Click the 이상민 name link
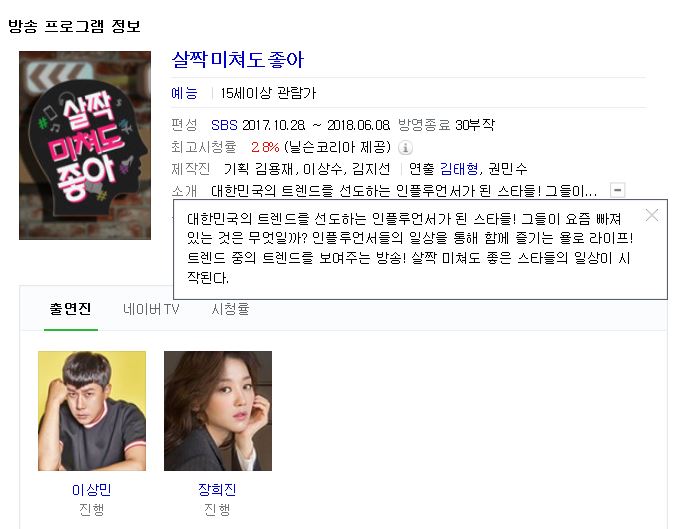Screen dimensions: 699x529 point(92,490)
